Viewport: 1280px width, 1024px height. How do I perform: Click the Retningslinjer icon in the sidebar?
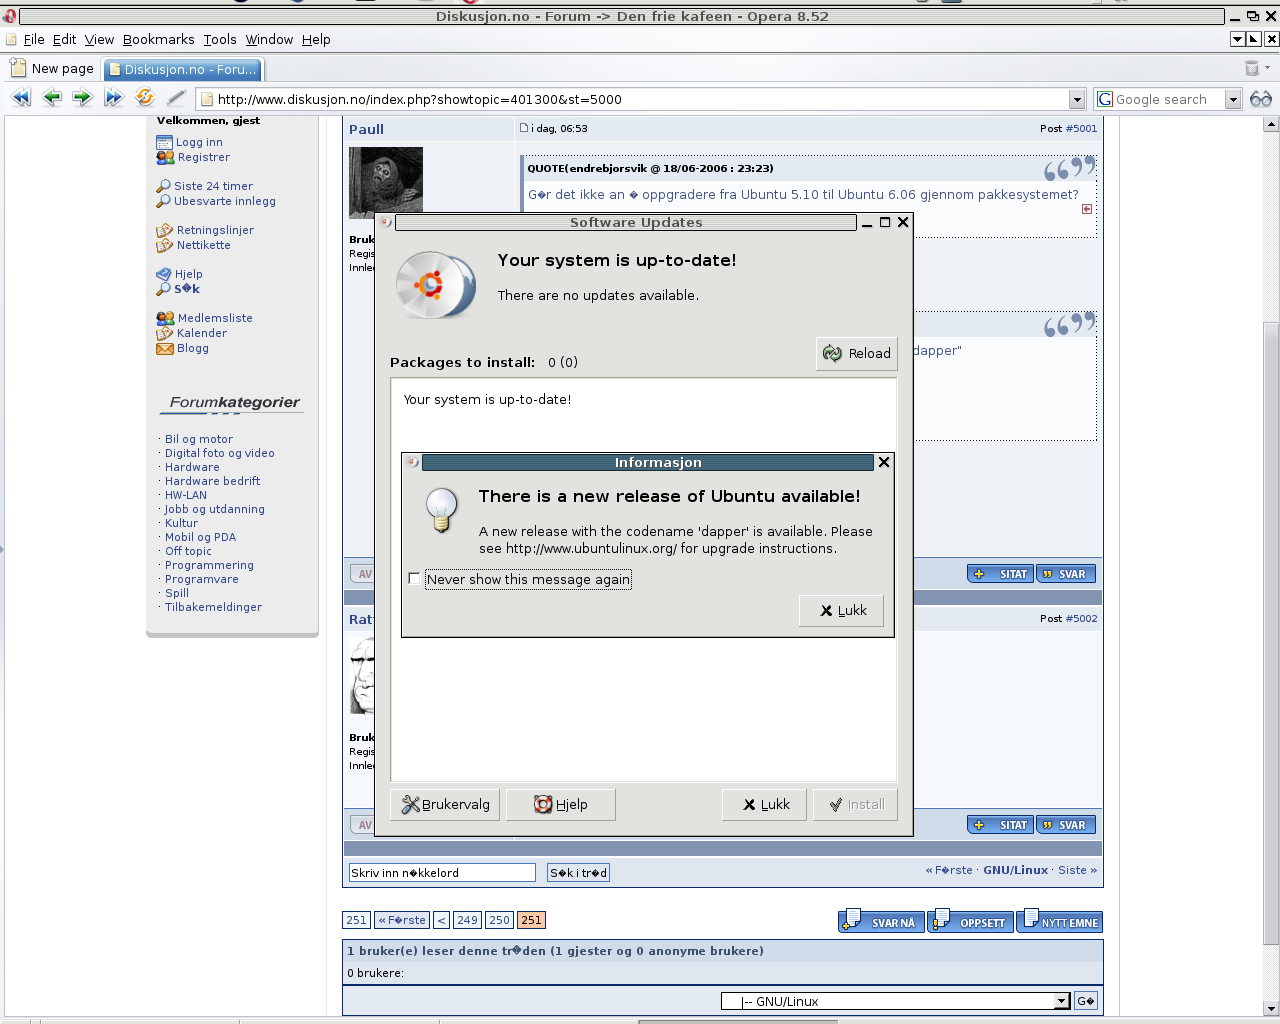click(165, 230)
